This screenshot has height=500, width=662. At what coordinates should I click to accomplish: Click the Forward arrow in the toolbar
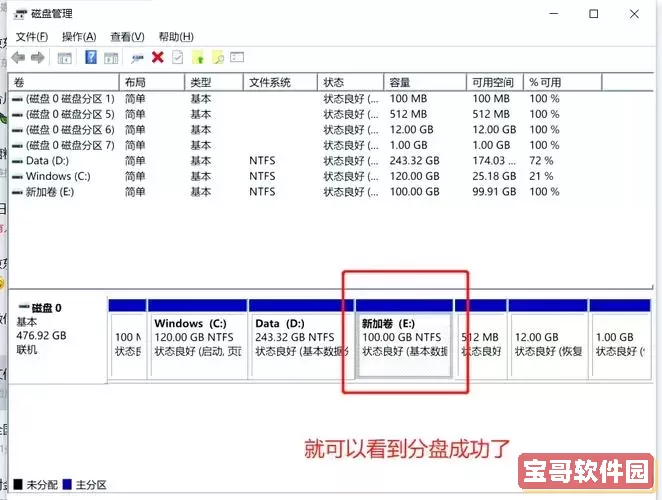38,57
